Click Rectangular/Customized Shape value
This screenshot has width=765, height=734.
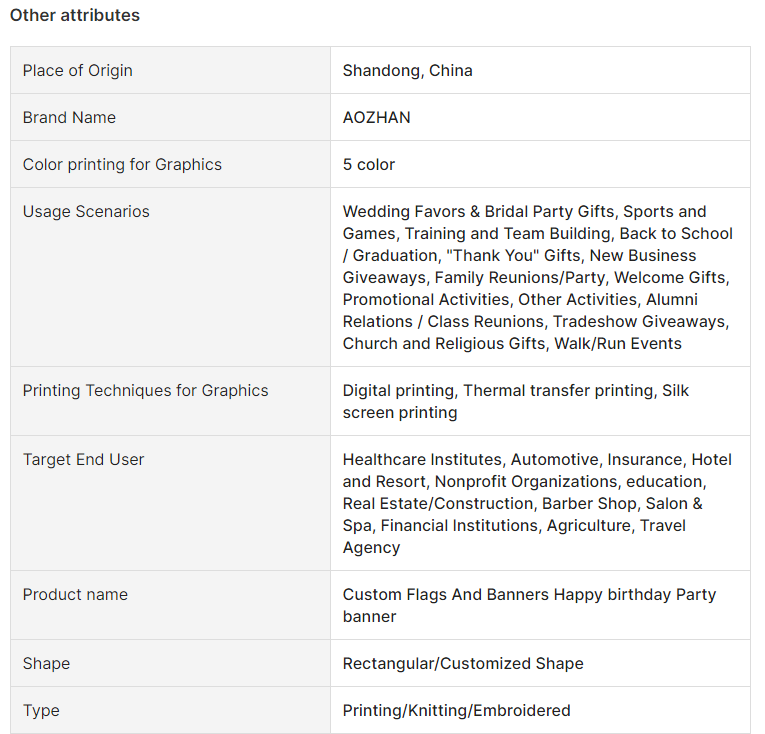pos(463,663)
